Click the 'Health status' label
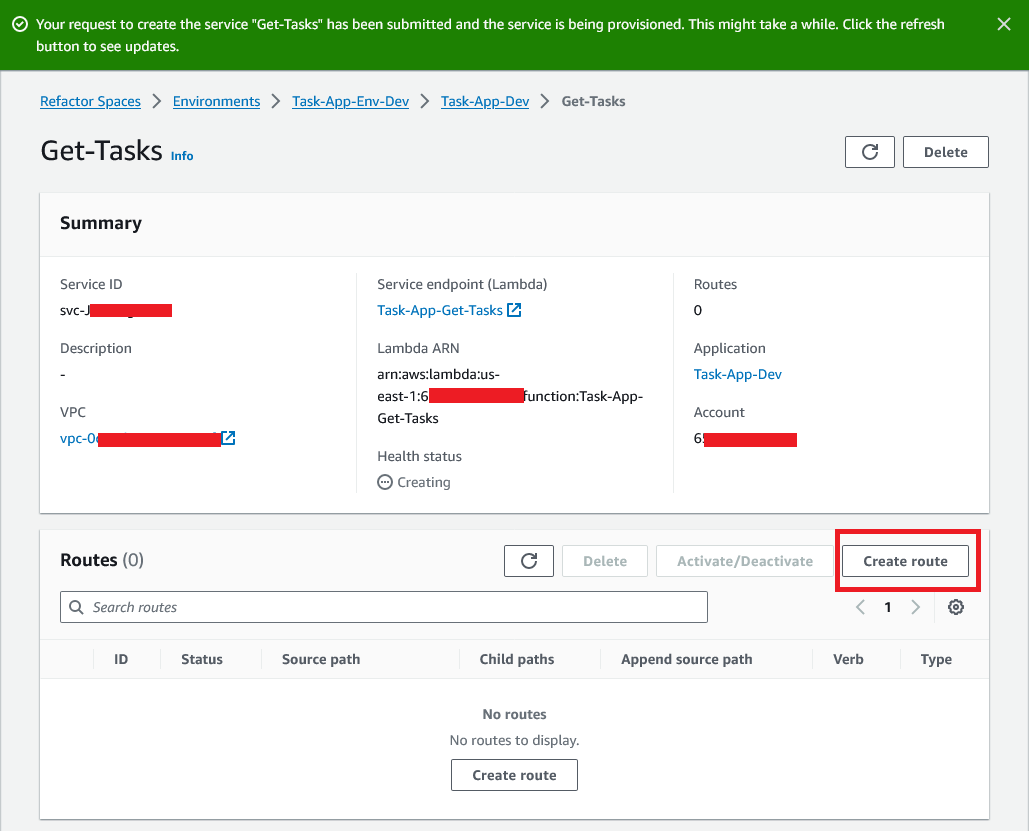 (419, 456)
